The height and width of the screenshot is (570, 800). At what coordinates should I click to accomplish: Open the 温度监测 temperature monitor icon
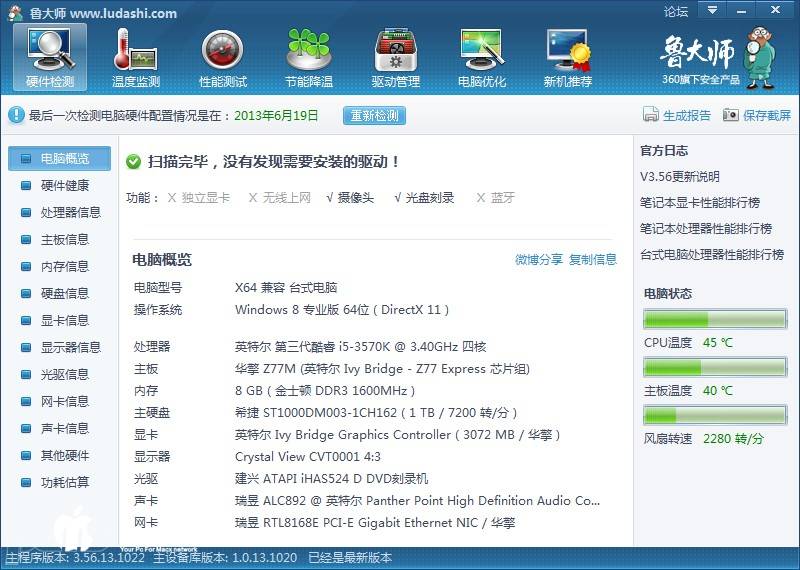coord(136,50)
